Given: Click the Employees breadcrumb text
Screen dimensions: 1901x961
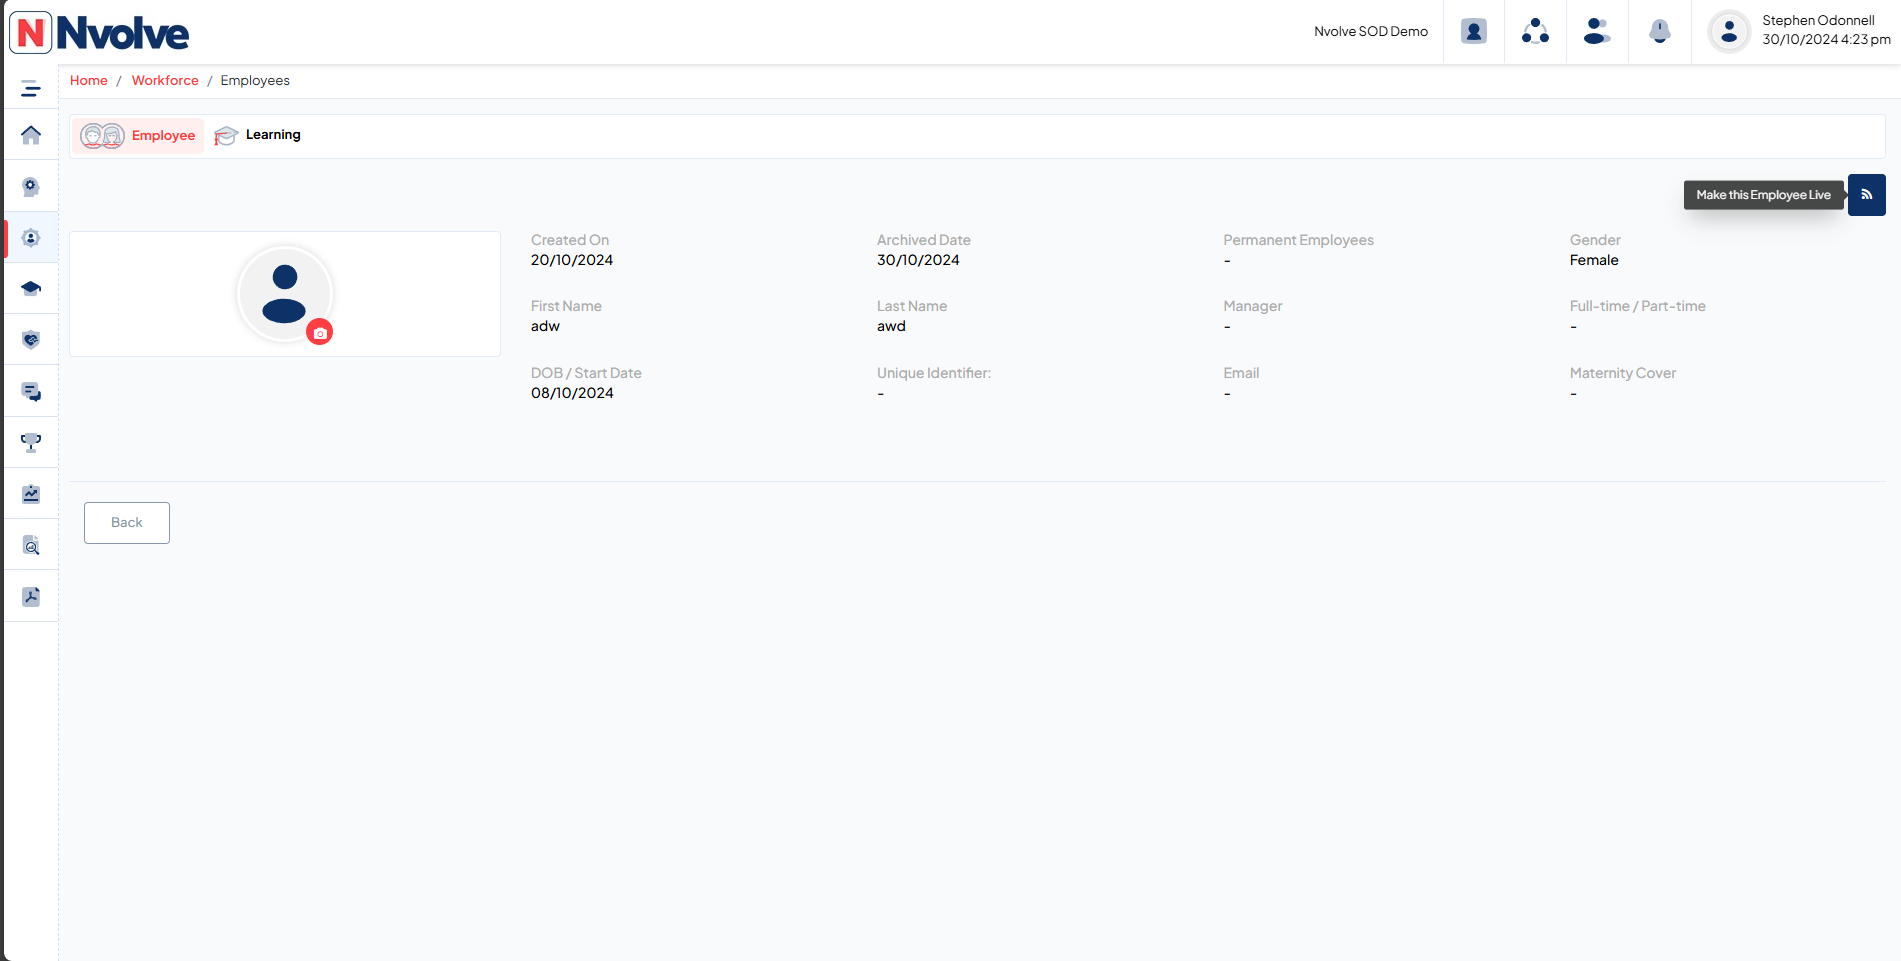Looking at the screenshot, I should coord(255,81).
